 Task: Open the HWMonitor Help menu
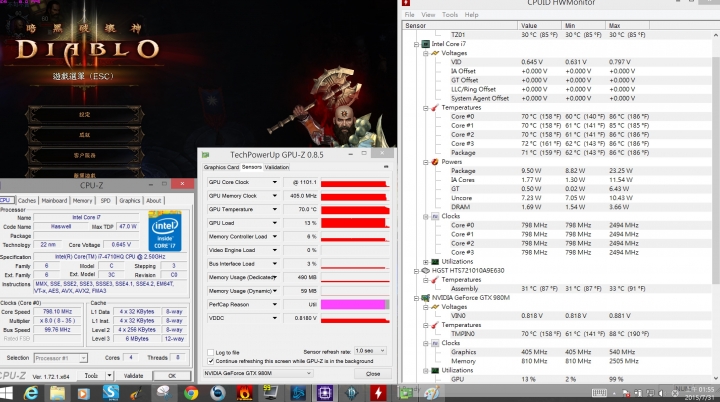coord(471,15)
